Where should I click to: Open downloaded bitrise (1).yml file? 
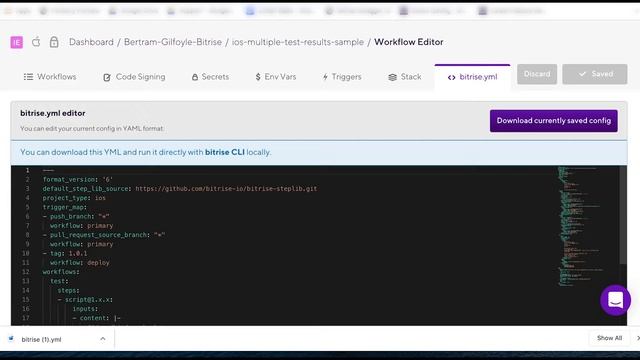[41, 340]
